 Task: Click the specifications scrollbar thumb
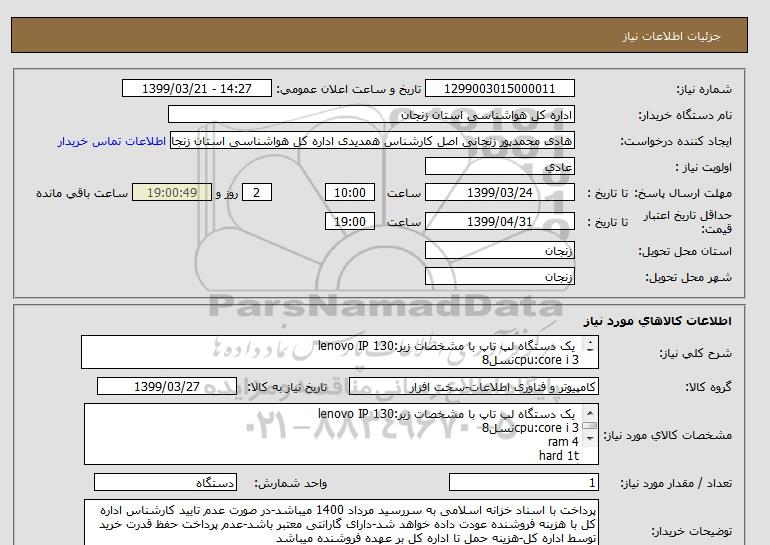(590, 425)
